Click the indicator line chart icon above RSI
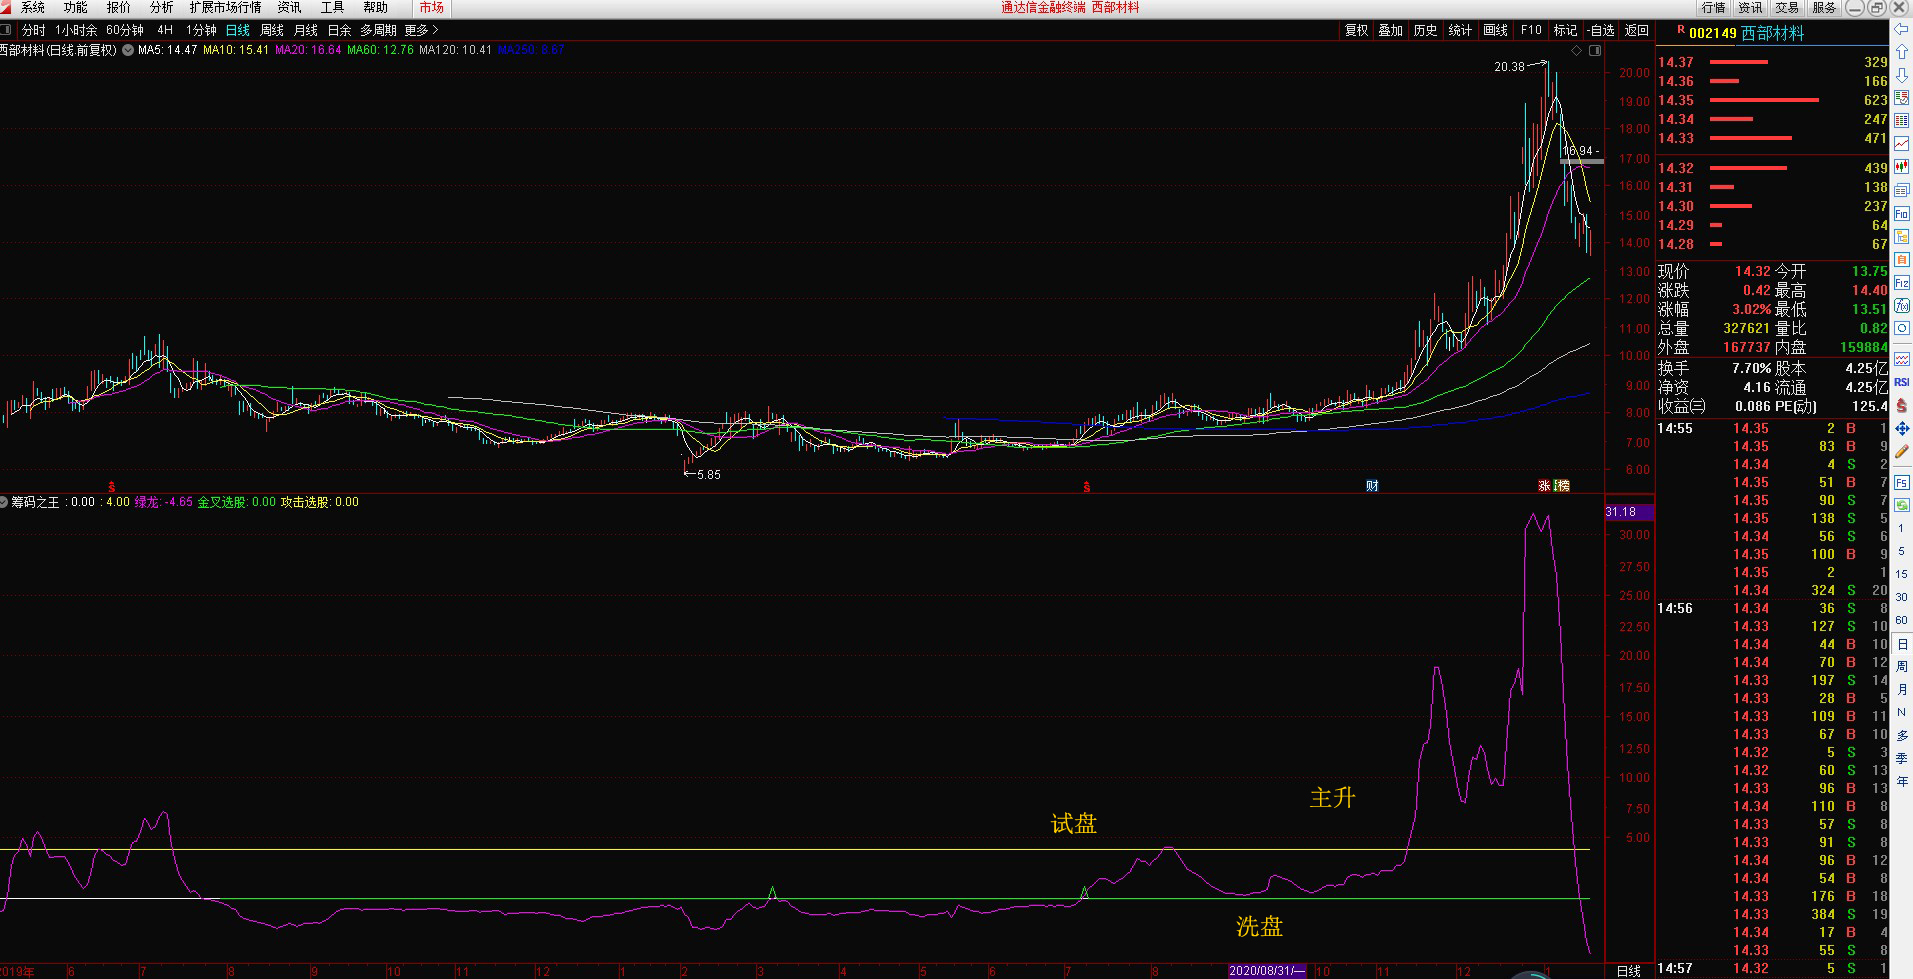The image size is (1913, 979). 1901,359
